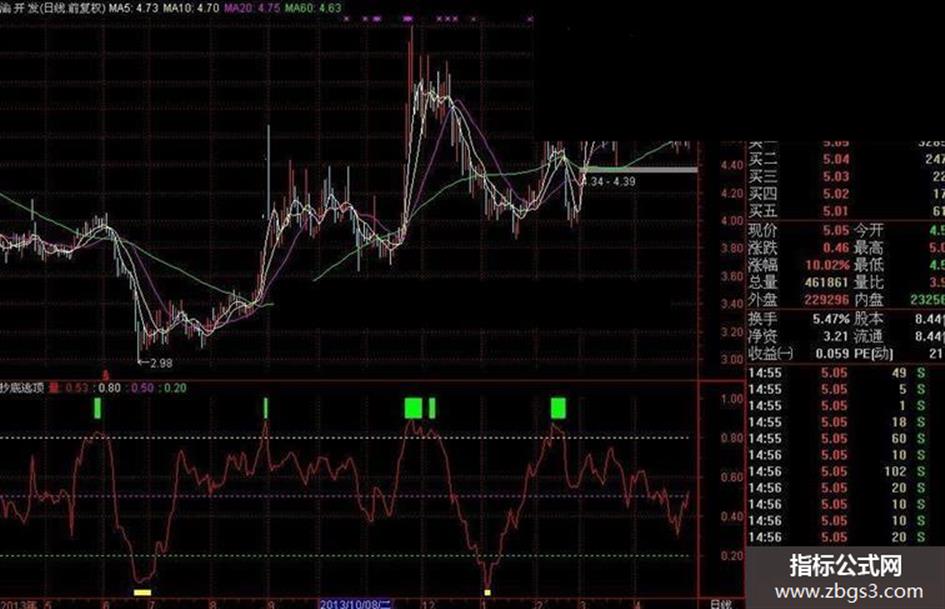Select the 买三 5.03 bid row
The width and height of the screenshot is (945, 609).
[846, 177]
